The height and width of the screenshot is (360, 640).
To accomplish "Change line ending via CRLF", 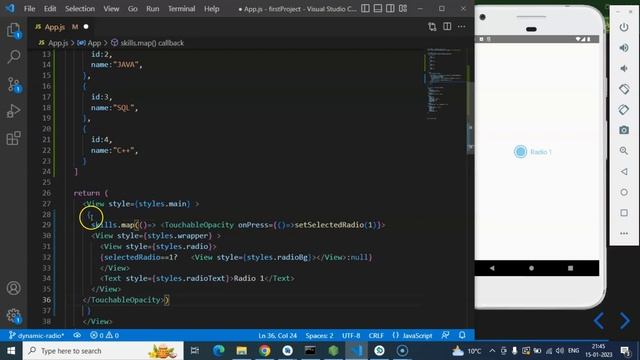I will [376, 336].
